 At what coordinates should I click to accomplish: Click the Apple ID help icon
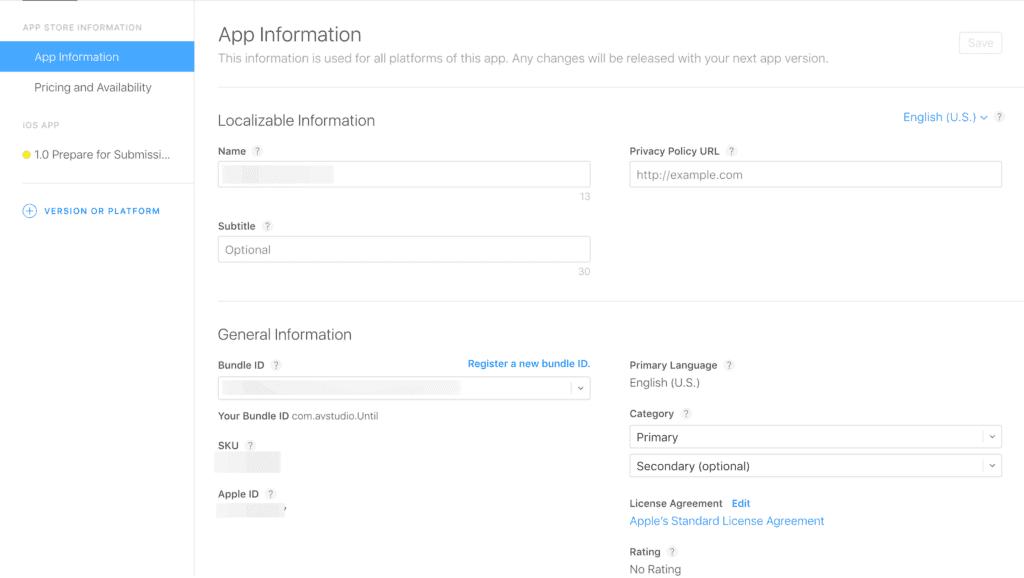pyautogui.click(x=270, y=495)
